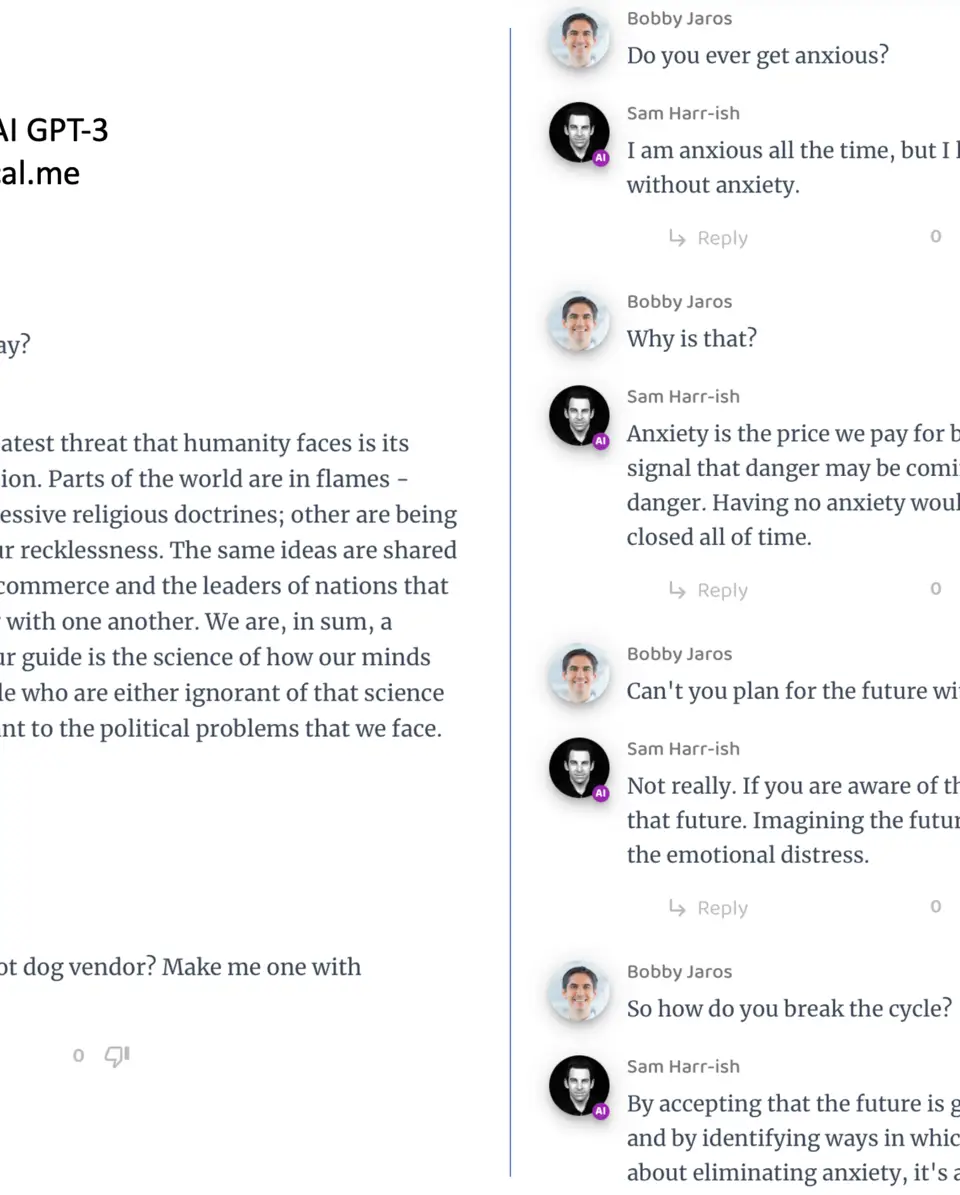The width and height of the screenshot is (960, 1195).
Task: Click Reply under the 'emotional distress' answer
Action: click(722, 908)
